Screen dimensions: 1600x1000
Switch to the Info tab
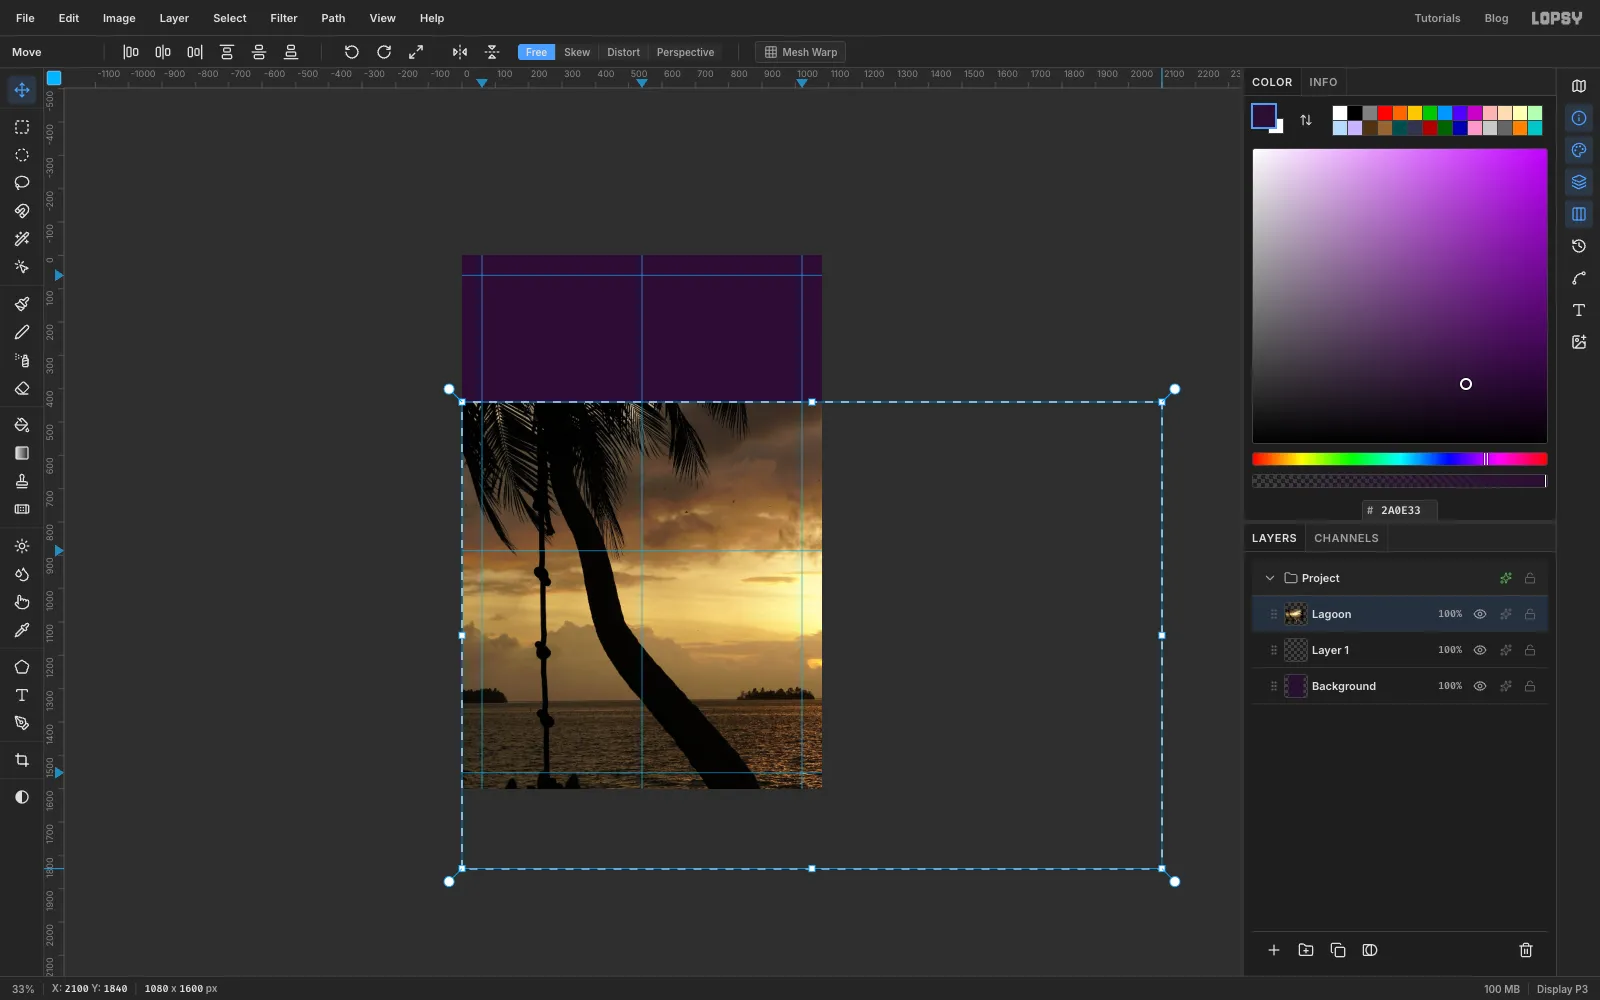click(x=1323, y=82)
